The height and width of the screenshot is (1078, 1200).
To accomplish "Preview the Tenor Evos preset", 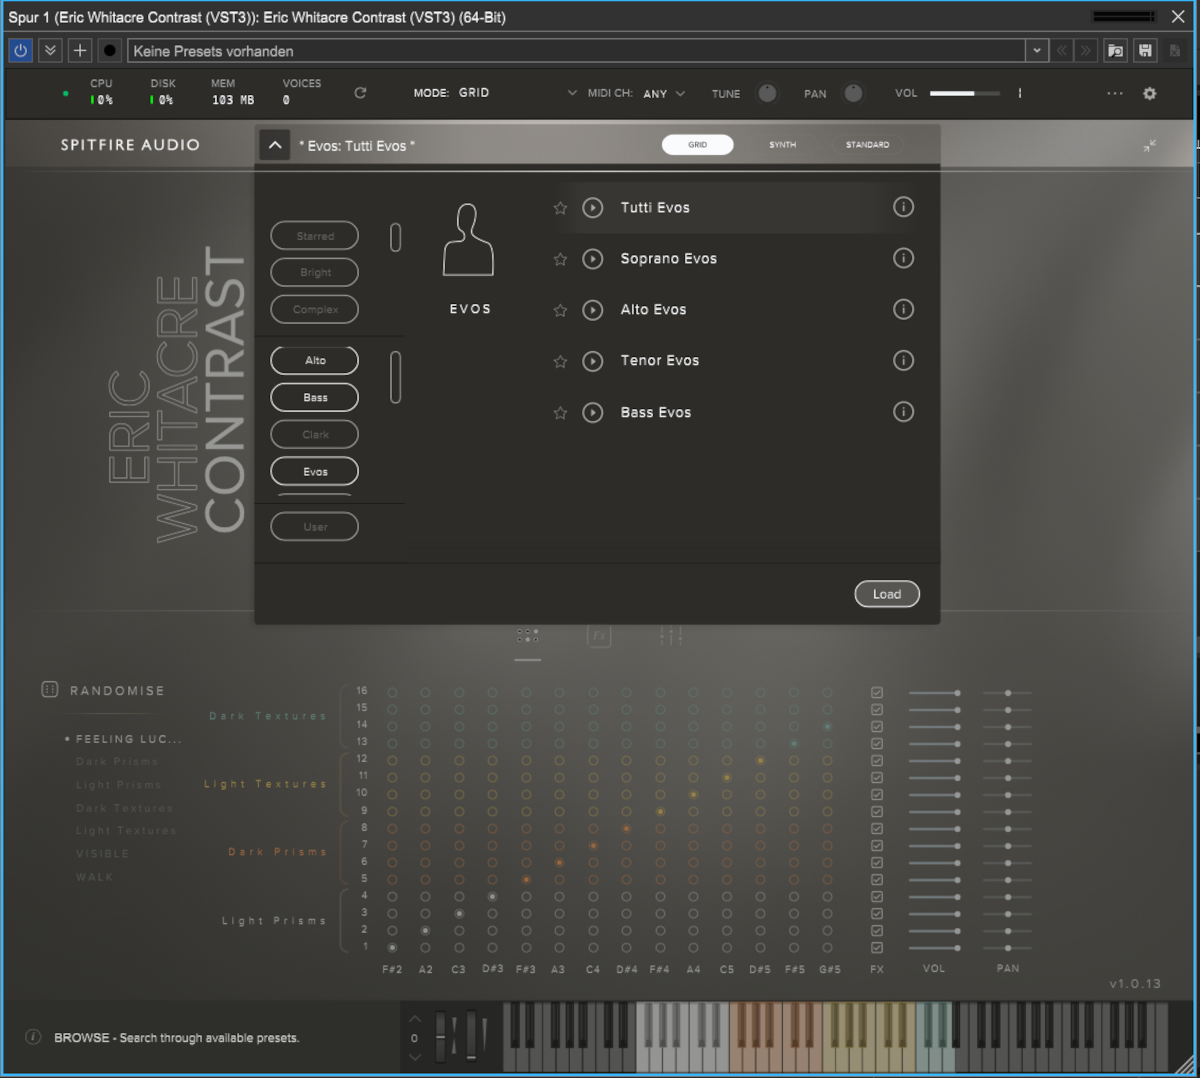I will tap(593, 361).
